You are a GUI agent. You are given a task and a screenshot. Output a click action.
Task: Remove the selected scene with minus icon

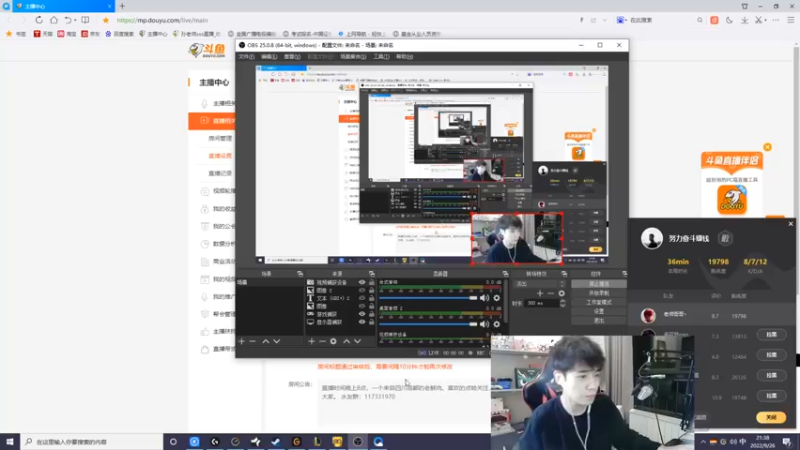point(253,341)
